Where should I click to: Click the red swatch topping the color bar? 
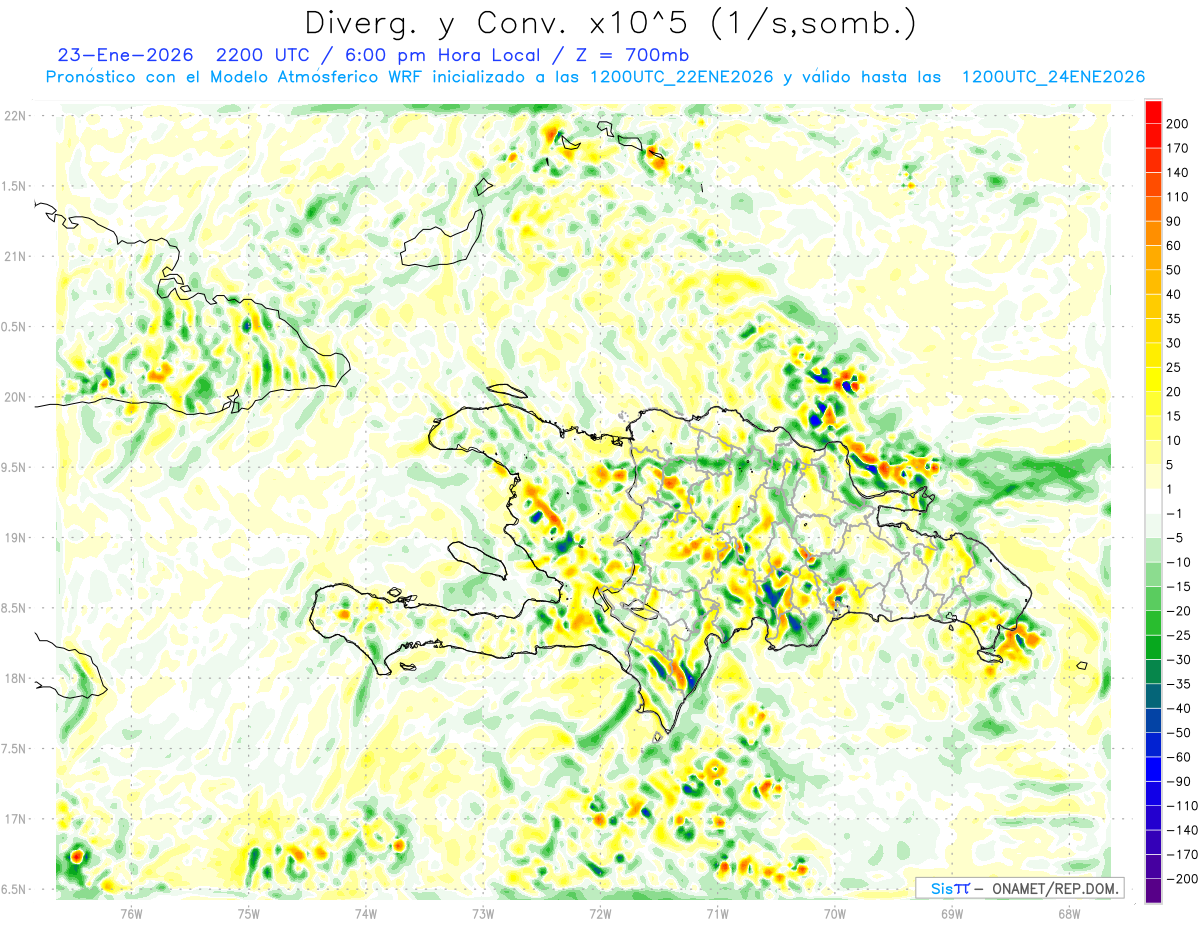tap(1153, 112)
